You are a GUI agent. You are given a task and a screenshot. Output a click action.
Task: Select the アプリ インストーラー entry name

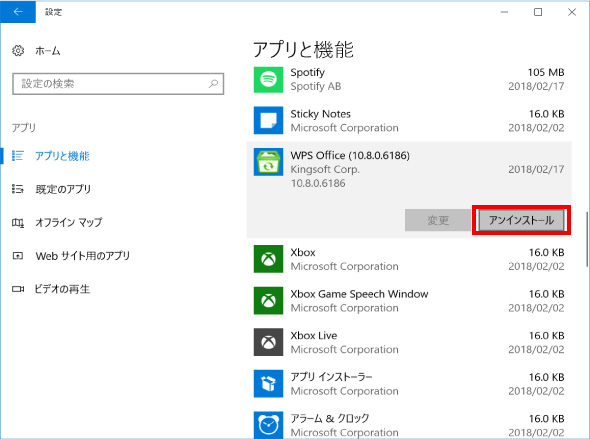pos(331,377)
